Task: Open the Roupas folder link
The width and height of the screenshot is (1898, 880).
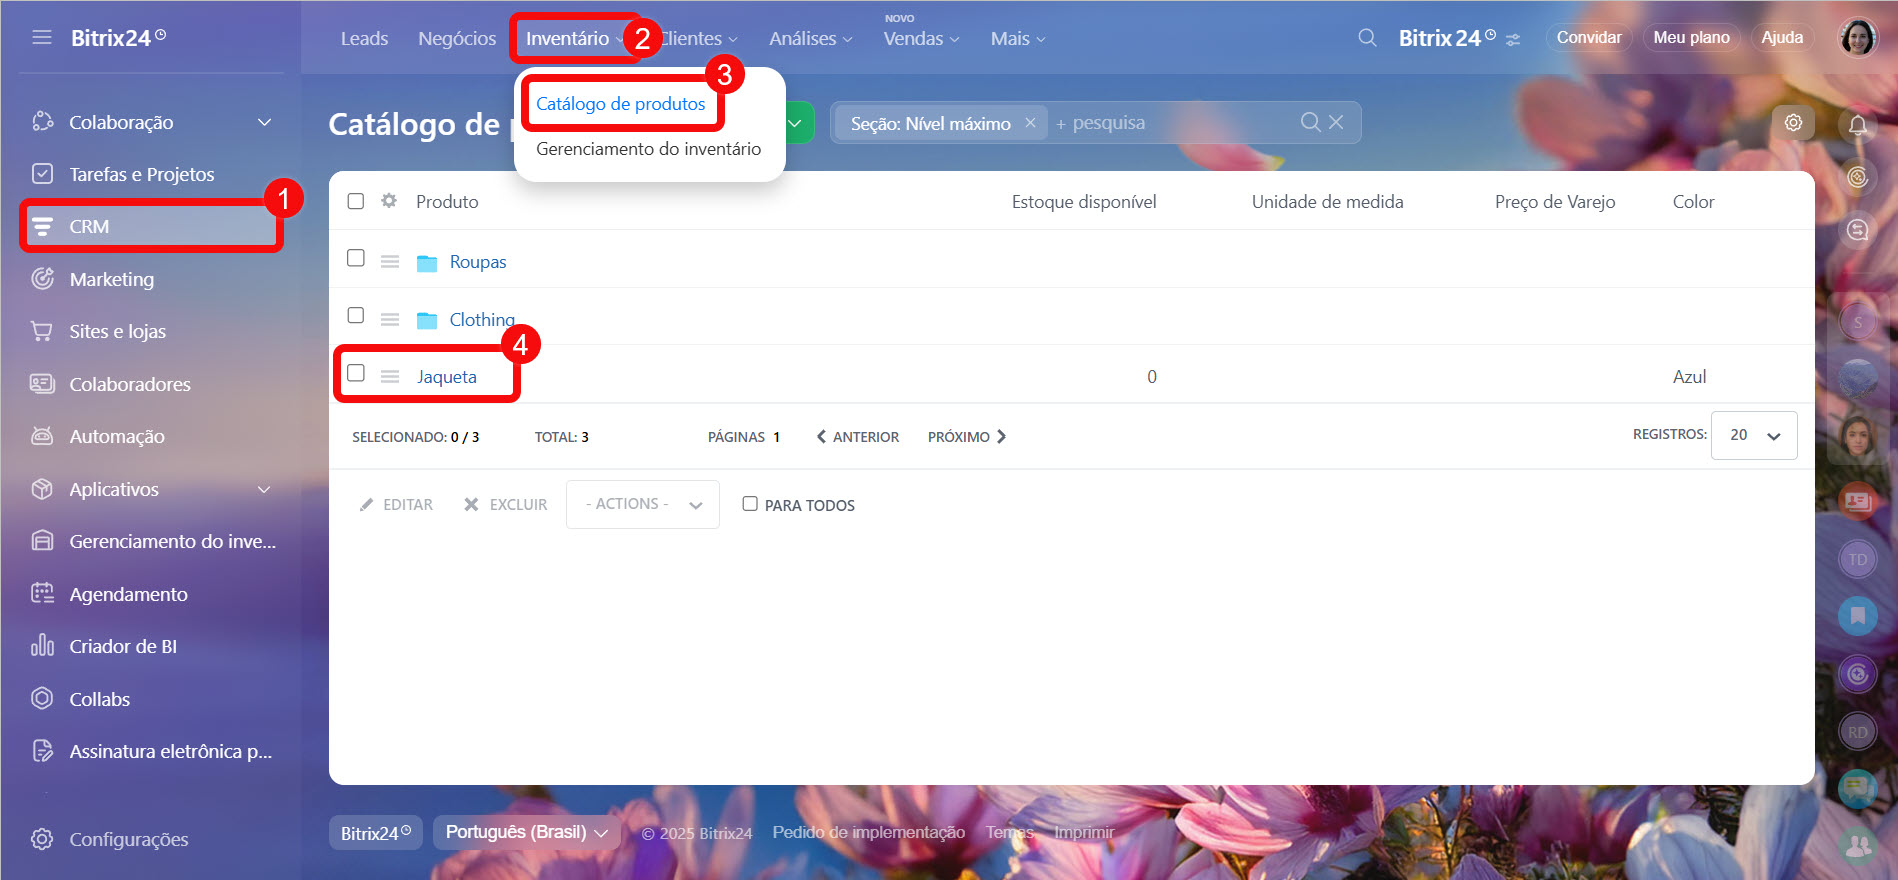Action: coord(478,262)
